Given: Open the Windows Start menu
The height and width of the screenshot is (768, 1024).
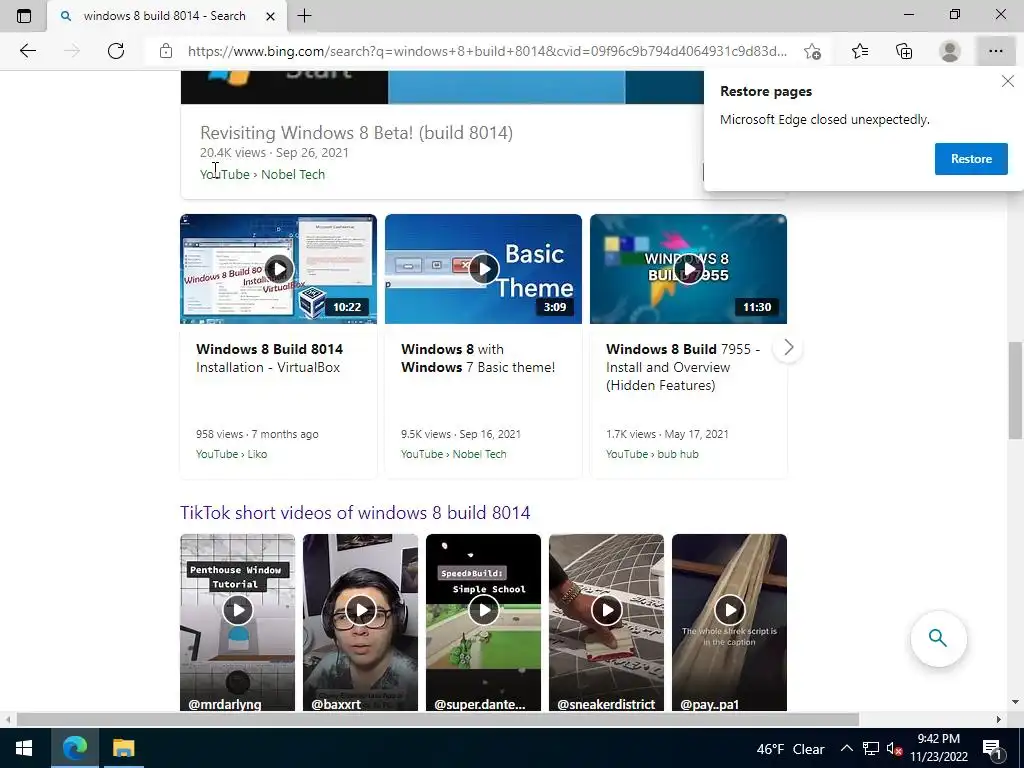Looking at the screenshot, I should [24, 748].
